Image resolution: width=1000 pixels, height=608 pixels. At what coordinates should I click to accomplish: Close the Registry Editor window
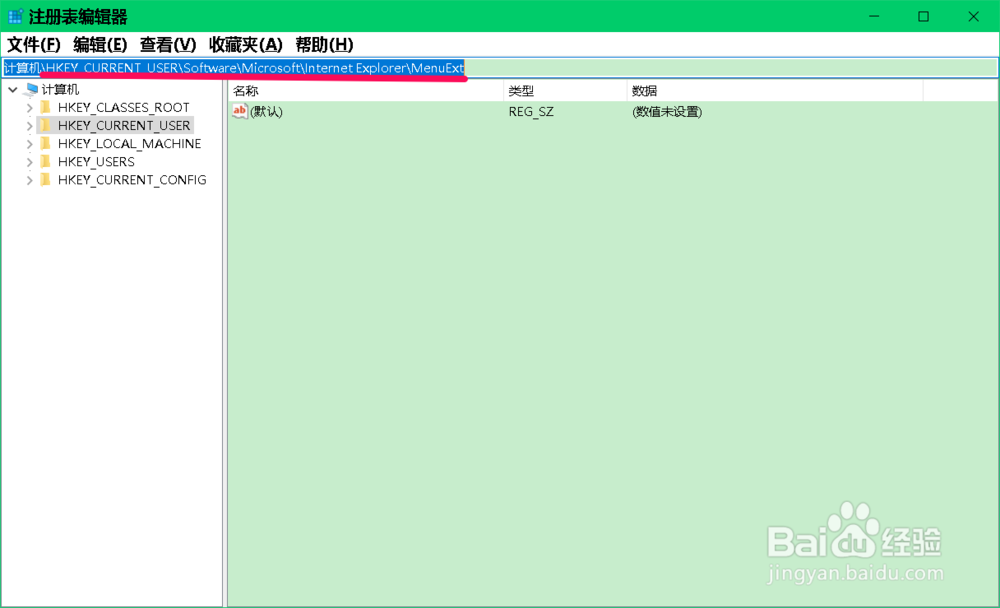pos(973,16)
